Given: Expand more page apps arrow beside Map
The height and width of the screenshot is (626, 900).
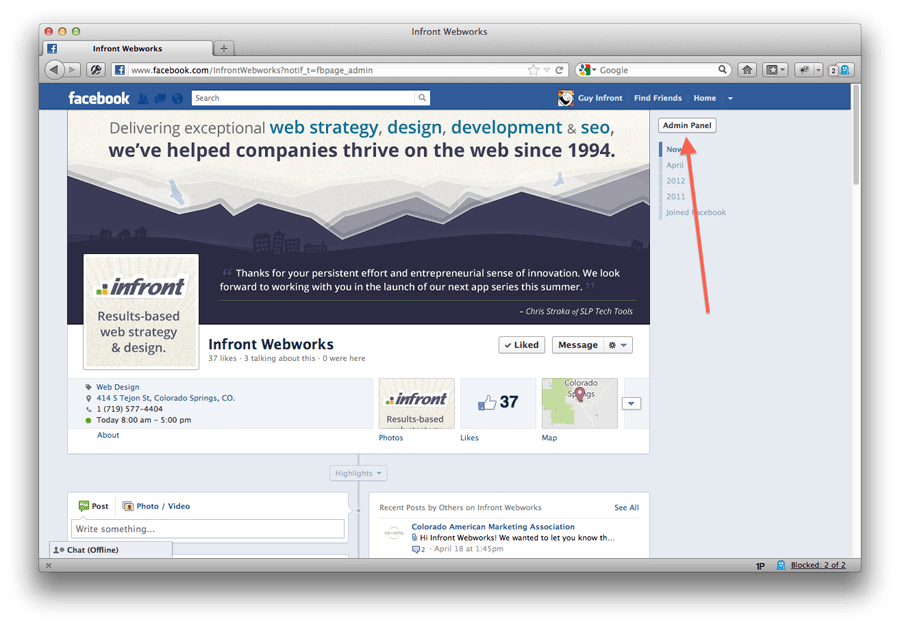Looking at the screenshot, I should point(631,403).
